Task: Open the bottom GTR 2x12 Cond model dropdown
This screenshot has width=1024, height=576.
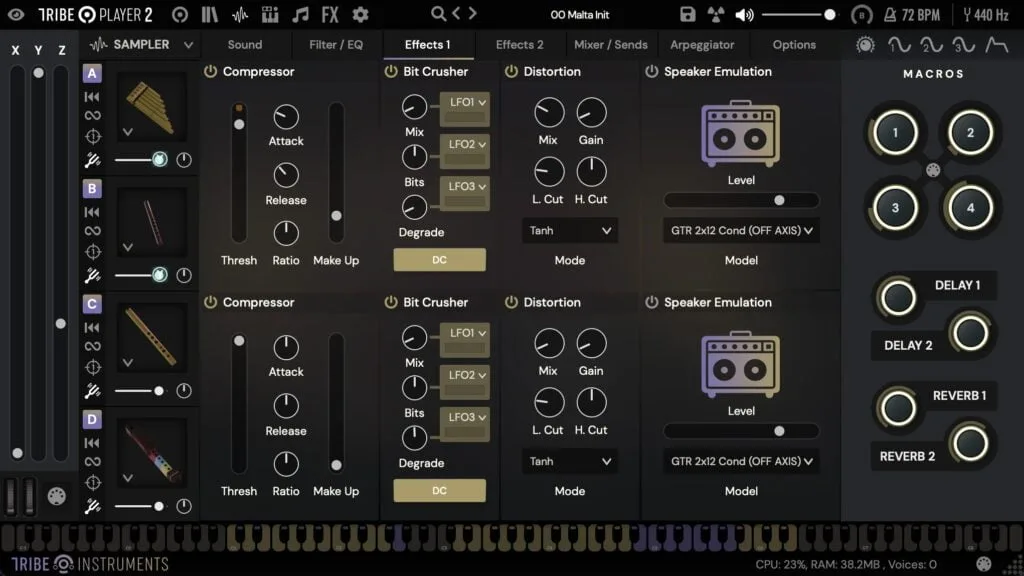Action: click(740, 462)
